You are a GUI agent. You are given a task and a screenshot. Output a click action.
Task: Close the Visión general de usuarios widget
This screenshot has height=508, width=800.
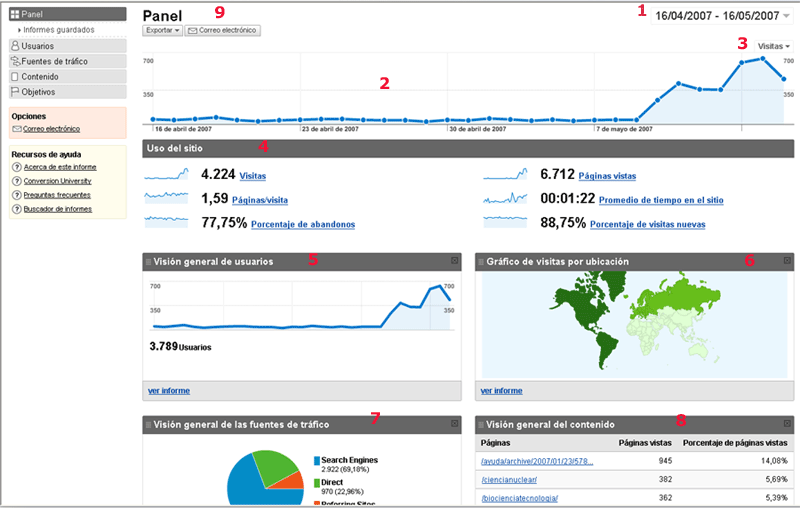454,261
